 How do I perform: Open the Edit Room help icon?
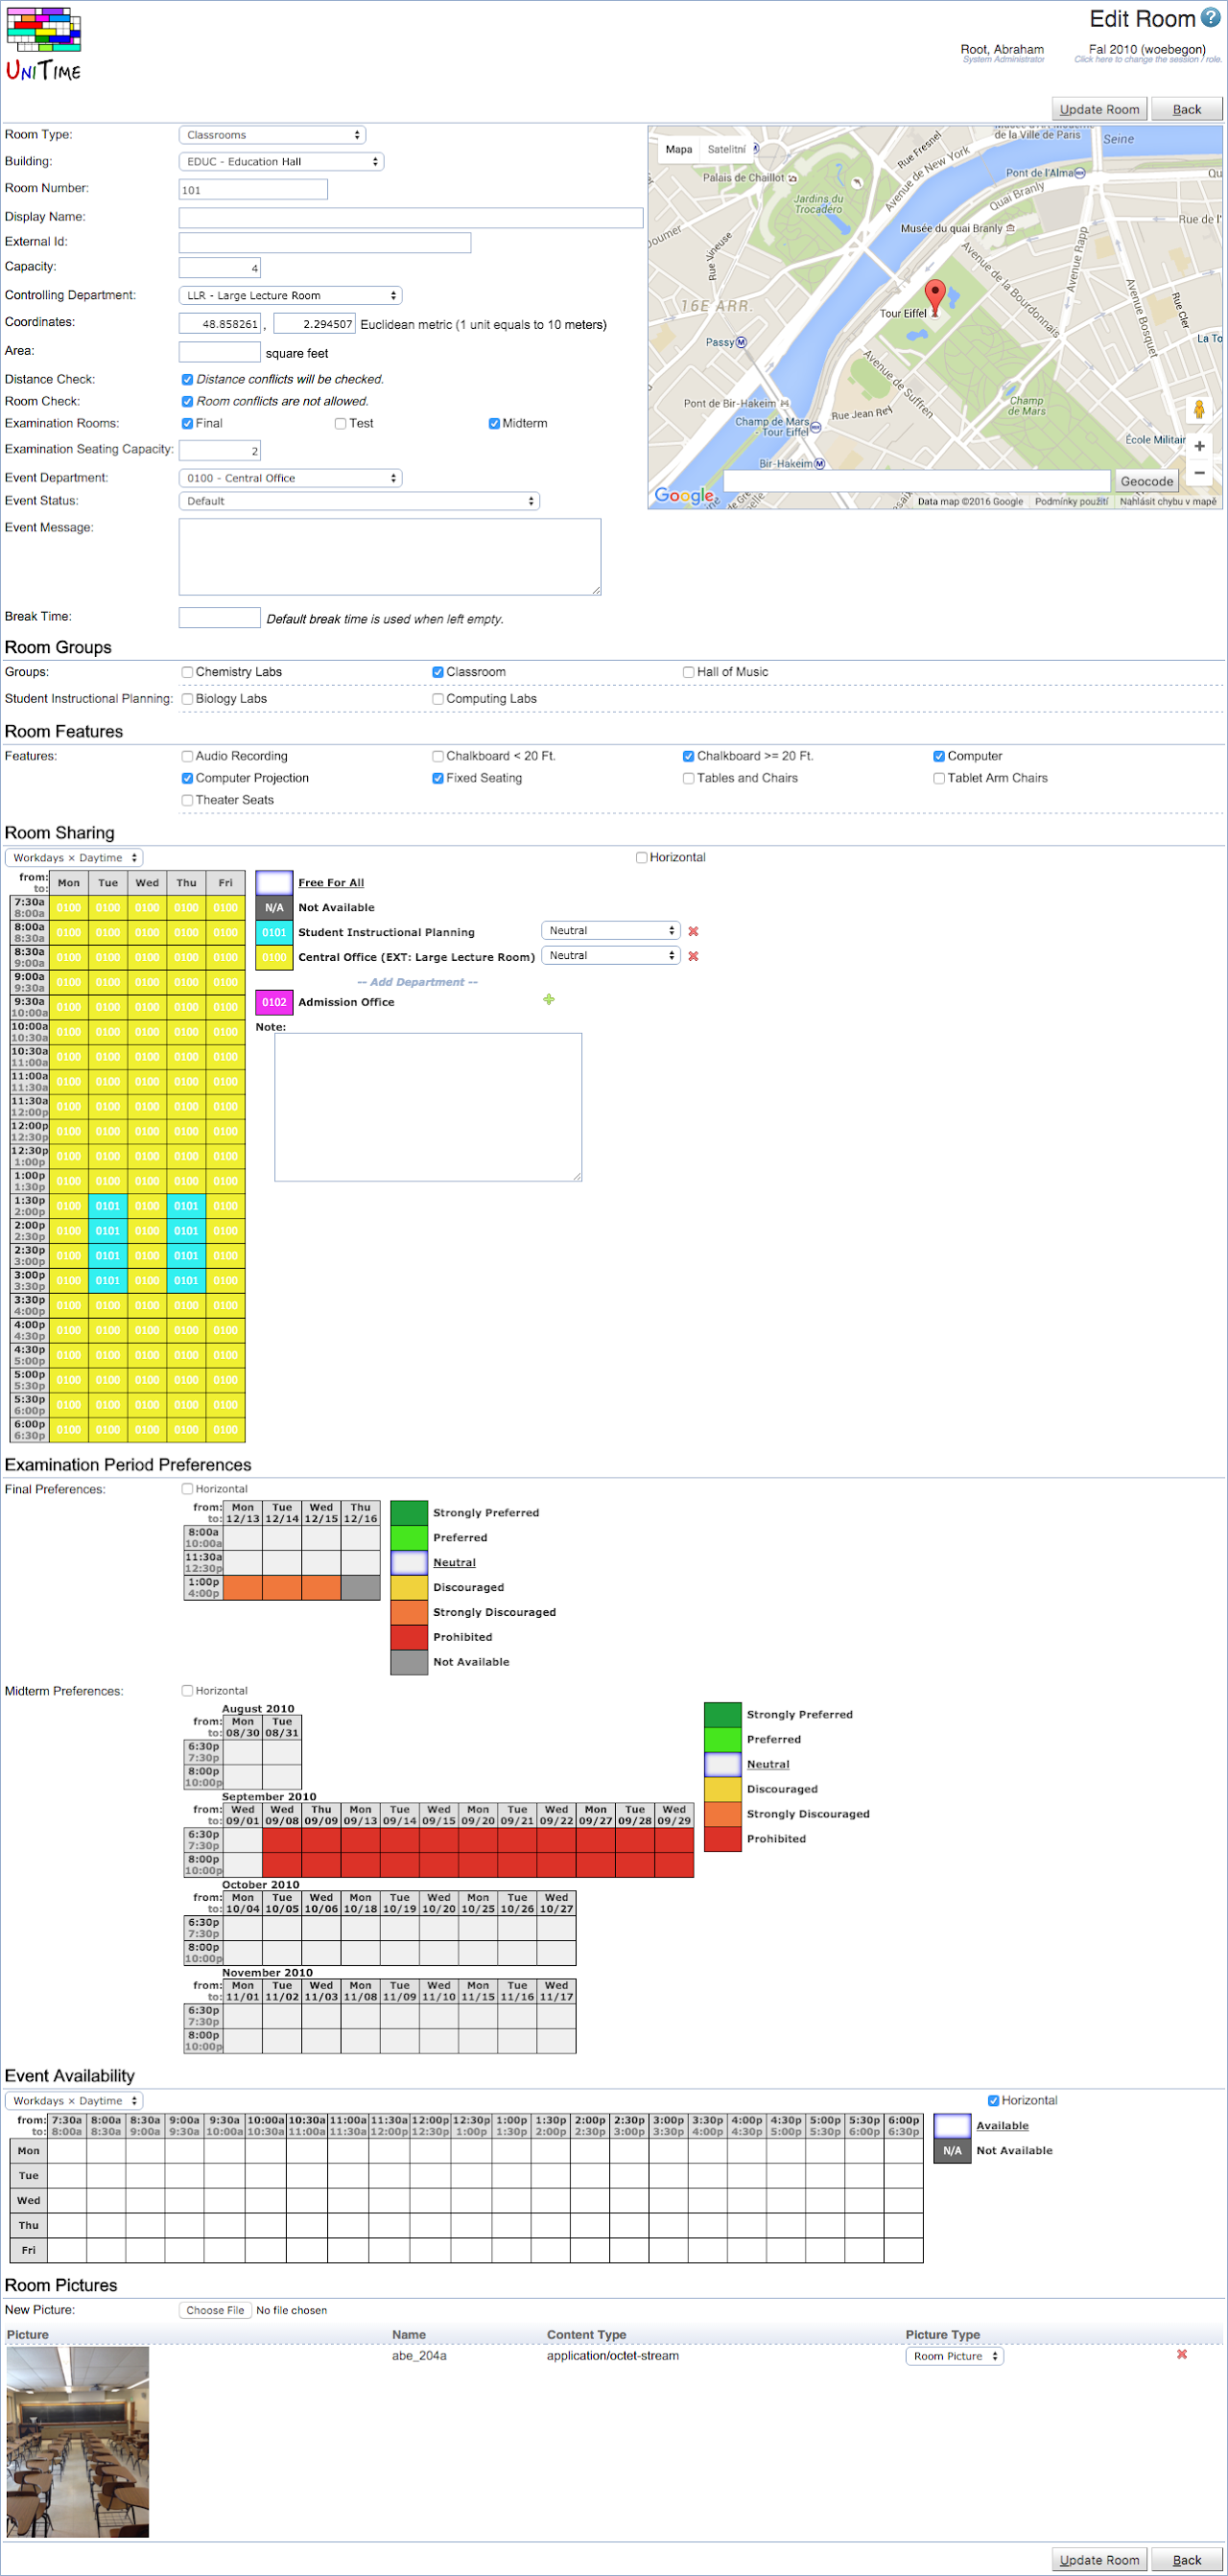coord(1210,18)
